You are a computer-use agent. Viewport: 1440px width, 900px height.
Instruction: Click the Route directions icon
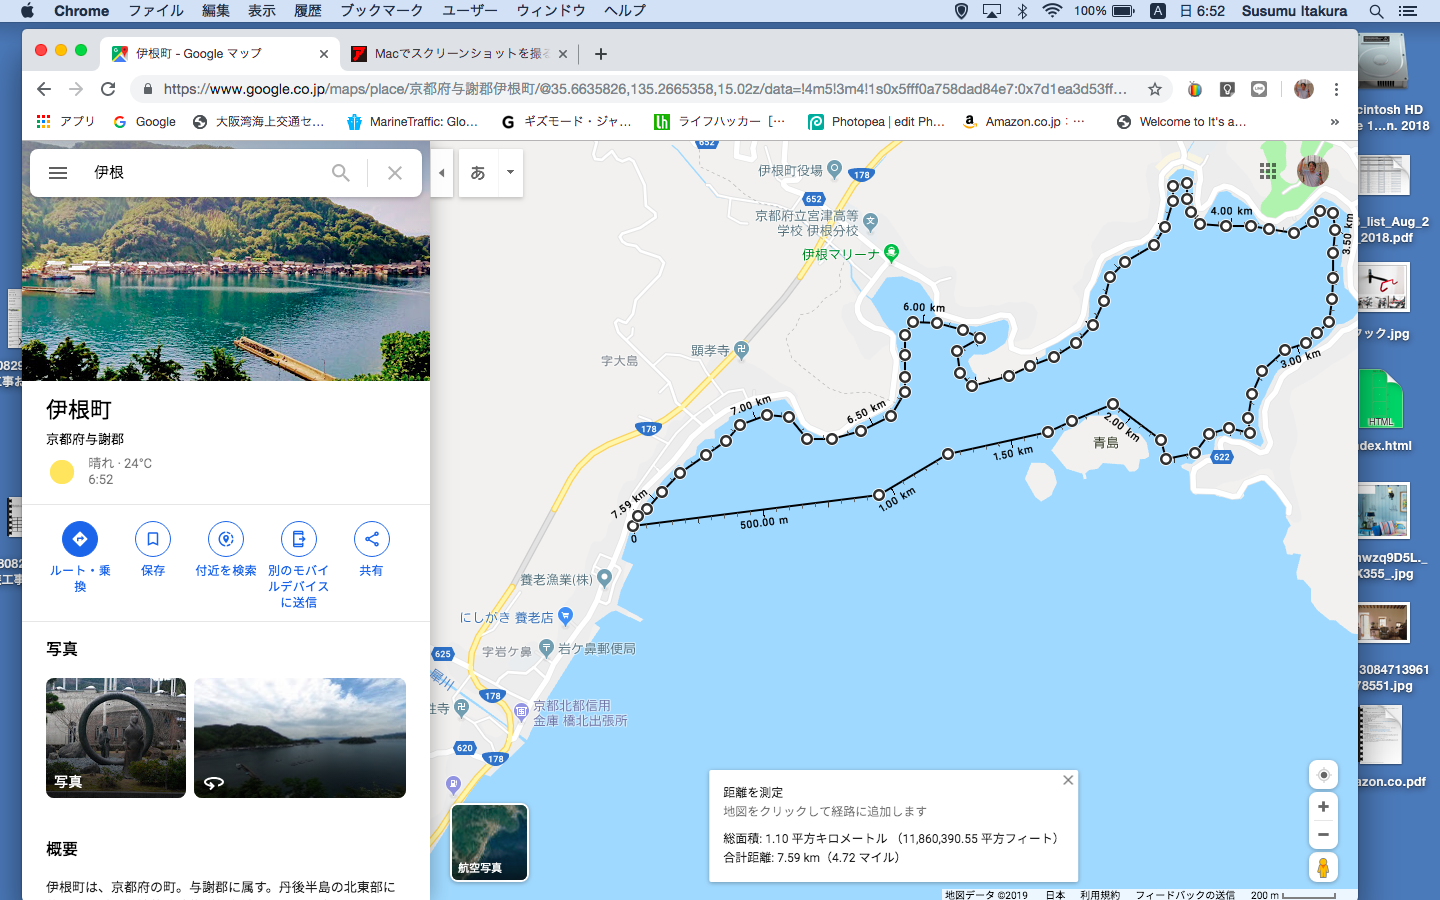tap(80, 539)
